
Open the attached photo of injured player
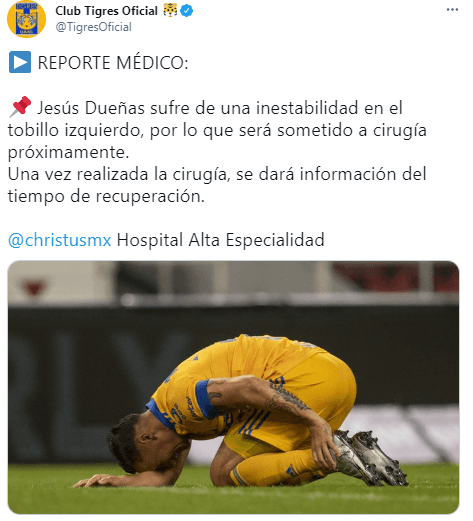tap(233, 387)
